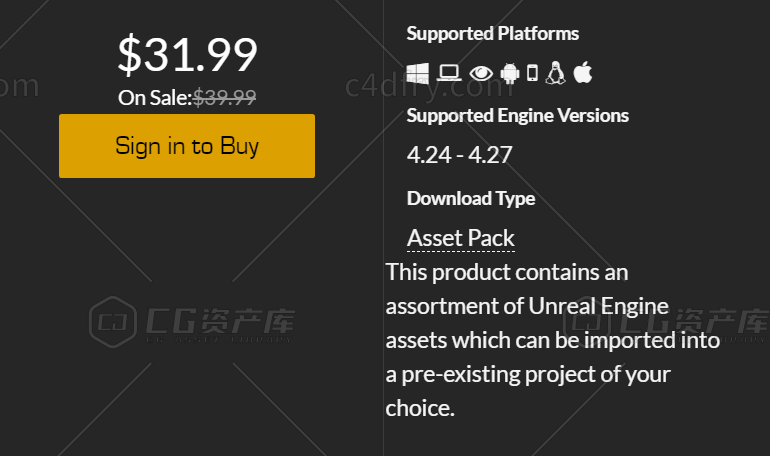Click the Windows platform icon

(417, 73)
